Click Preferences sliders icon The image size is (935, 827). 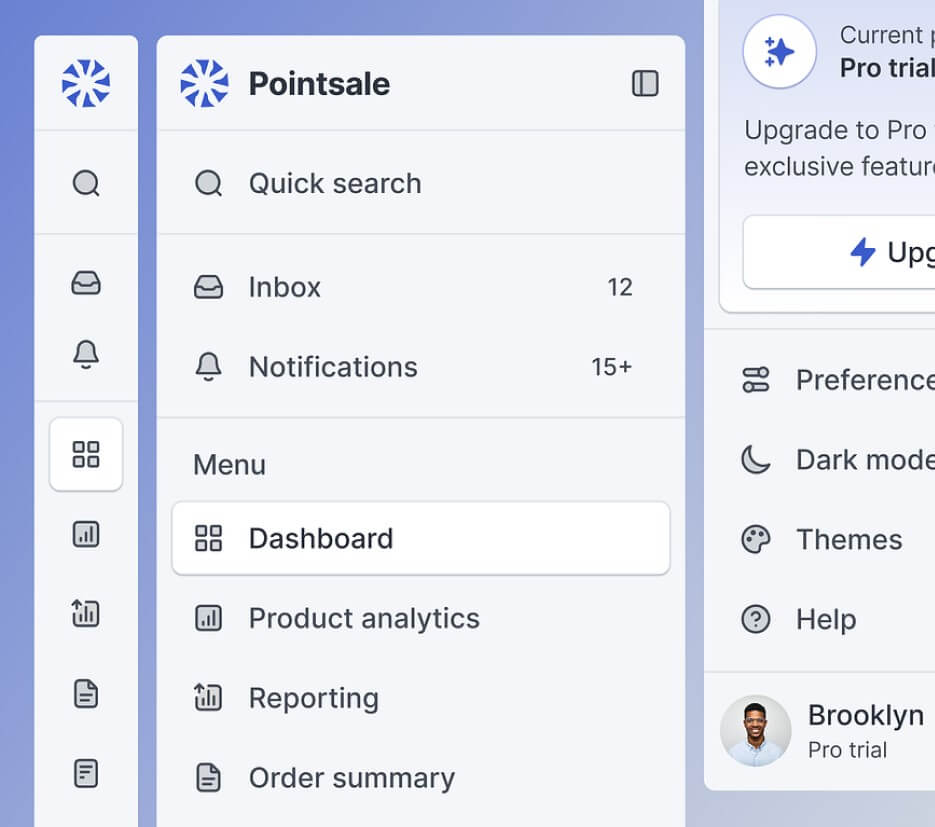(756, 380)
